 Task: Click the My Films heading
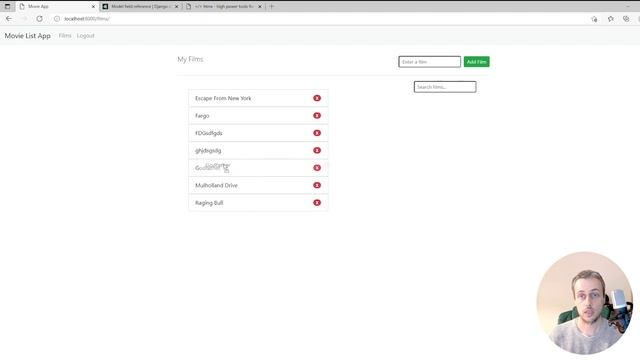[190, 59]
